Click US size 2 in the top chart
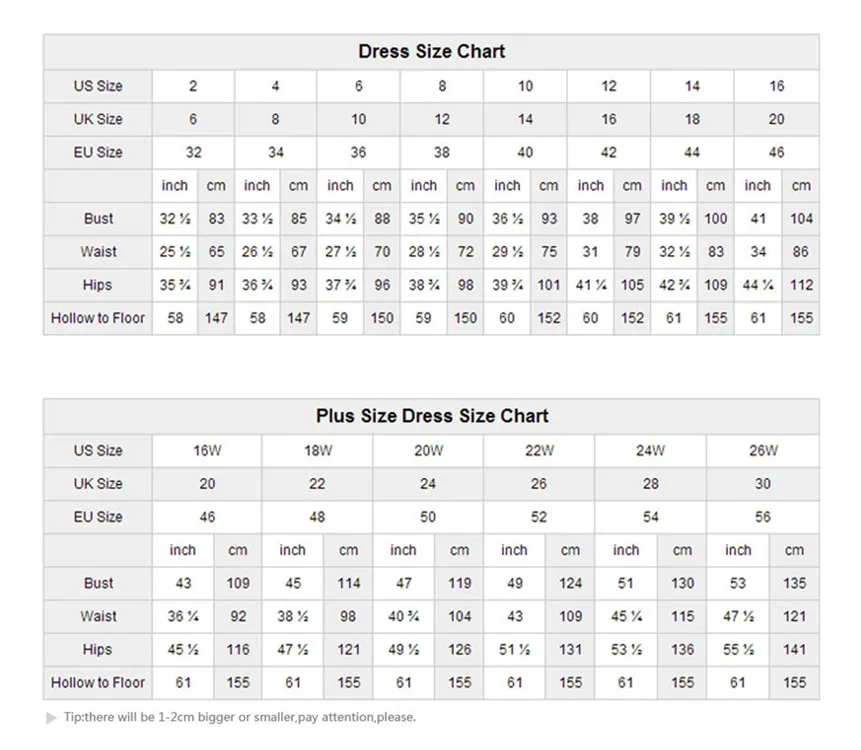The width and height of the screenshot is (861, 750). pos(193,86)
